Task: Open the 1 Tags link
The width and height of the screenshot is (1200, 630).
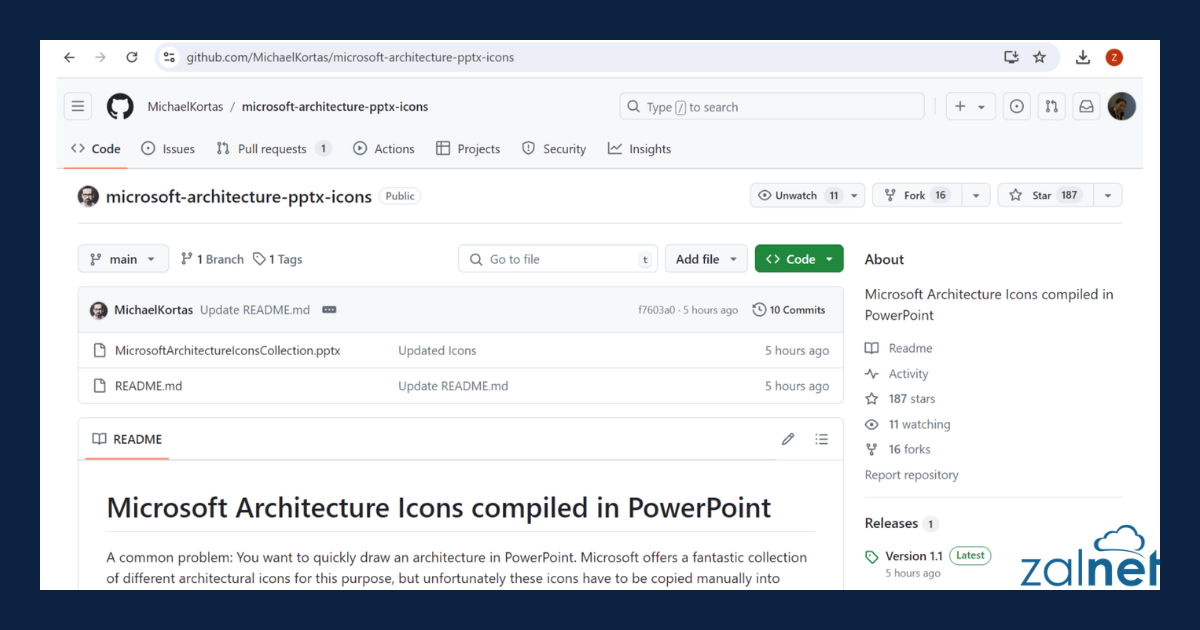Action: (x=278, y=259)
